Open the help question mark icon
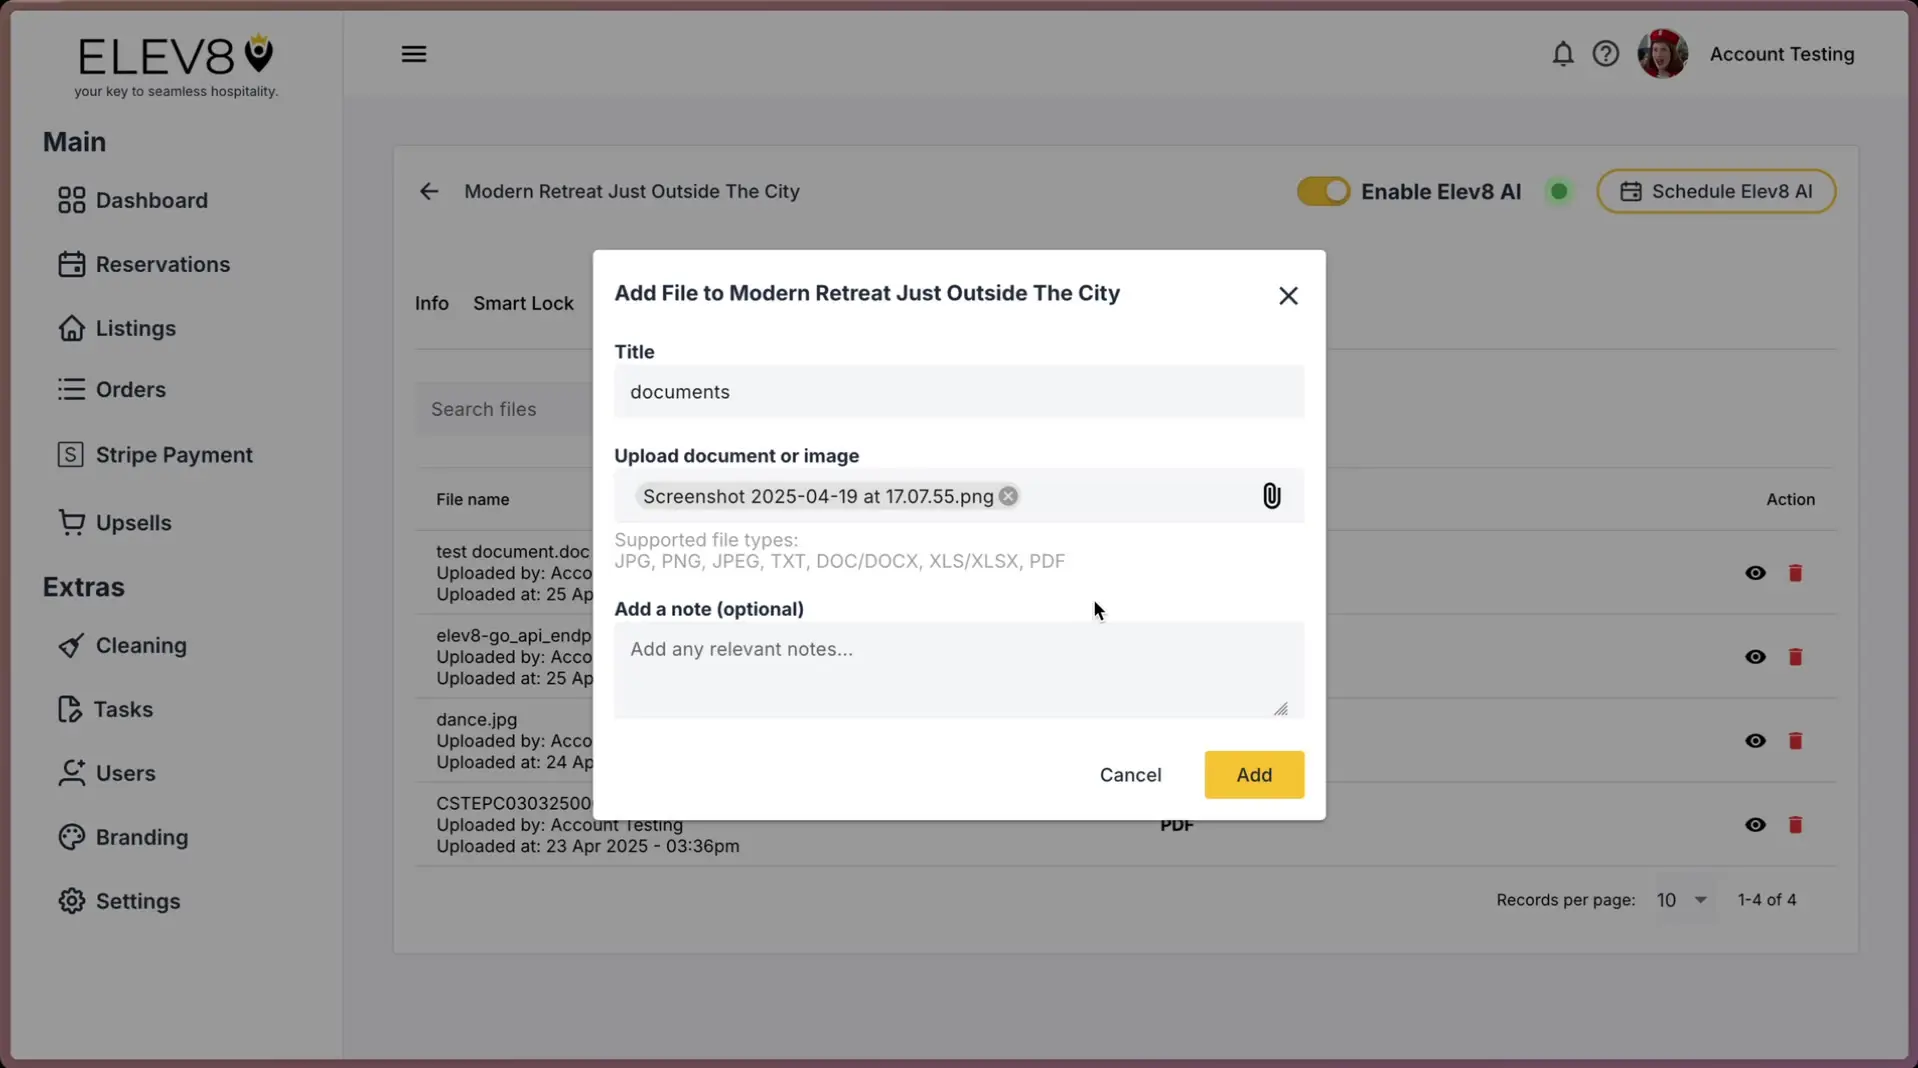The image size is (1918, 1068). (x=1605, y=53)
